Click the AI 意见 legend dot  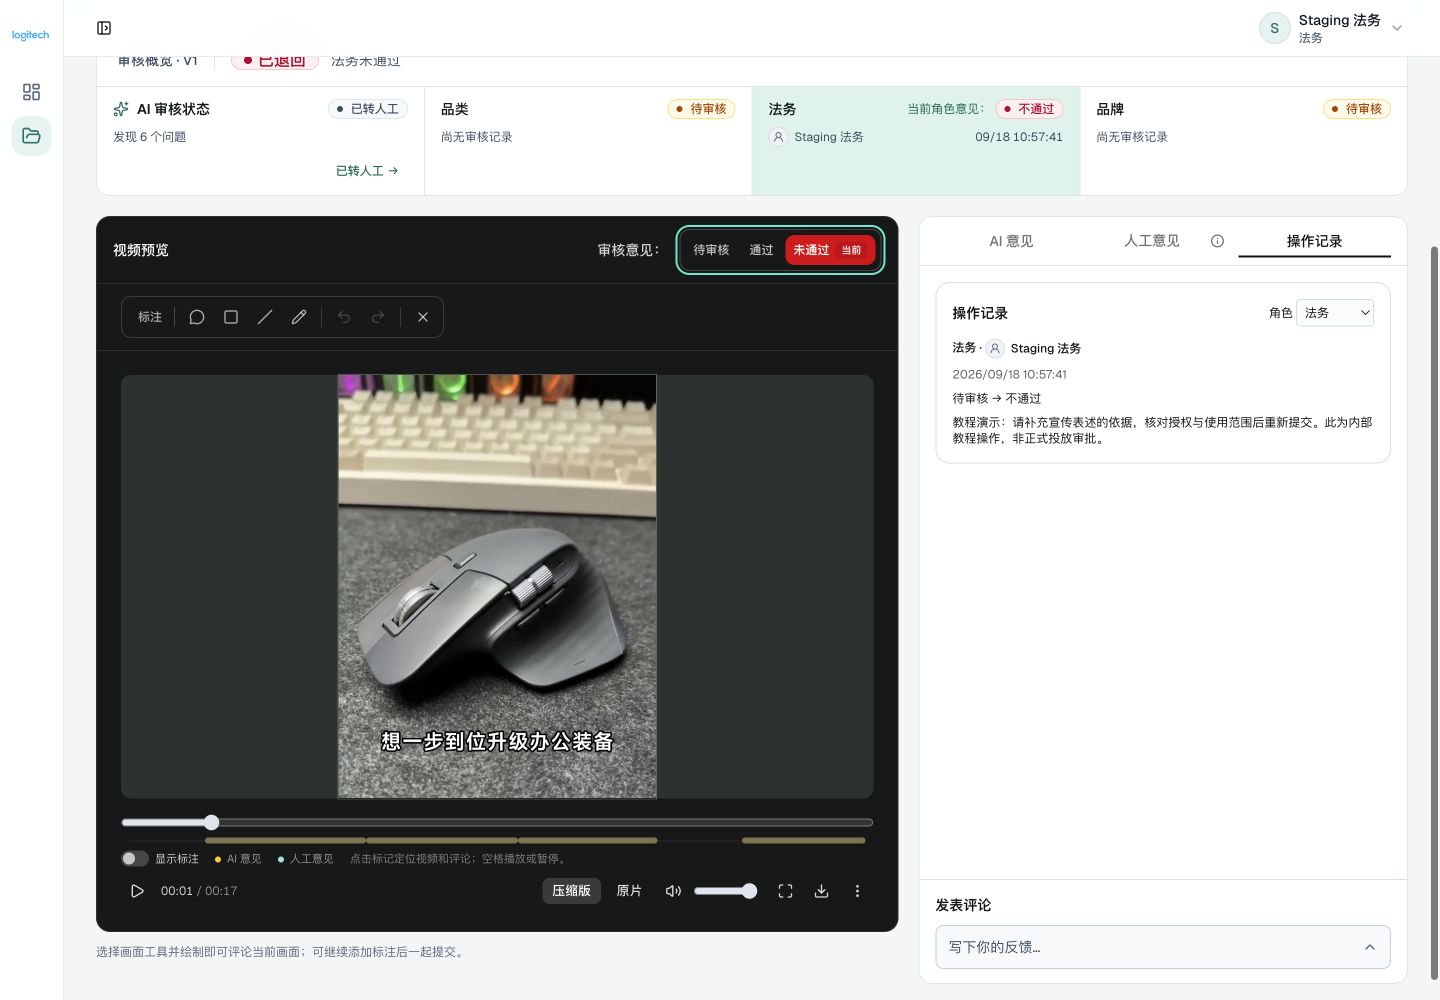[x=218, y=859]
